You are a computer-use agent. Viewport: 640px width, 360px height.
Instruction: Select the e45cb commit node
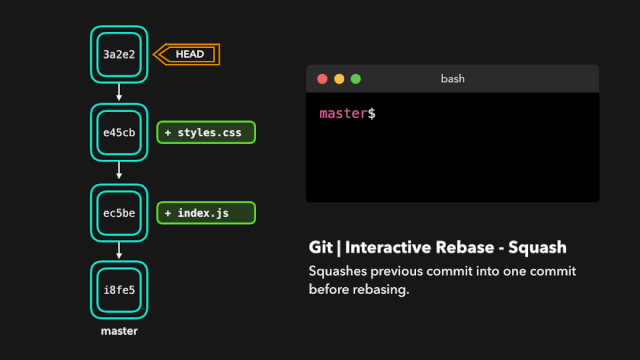coord(119,132)
